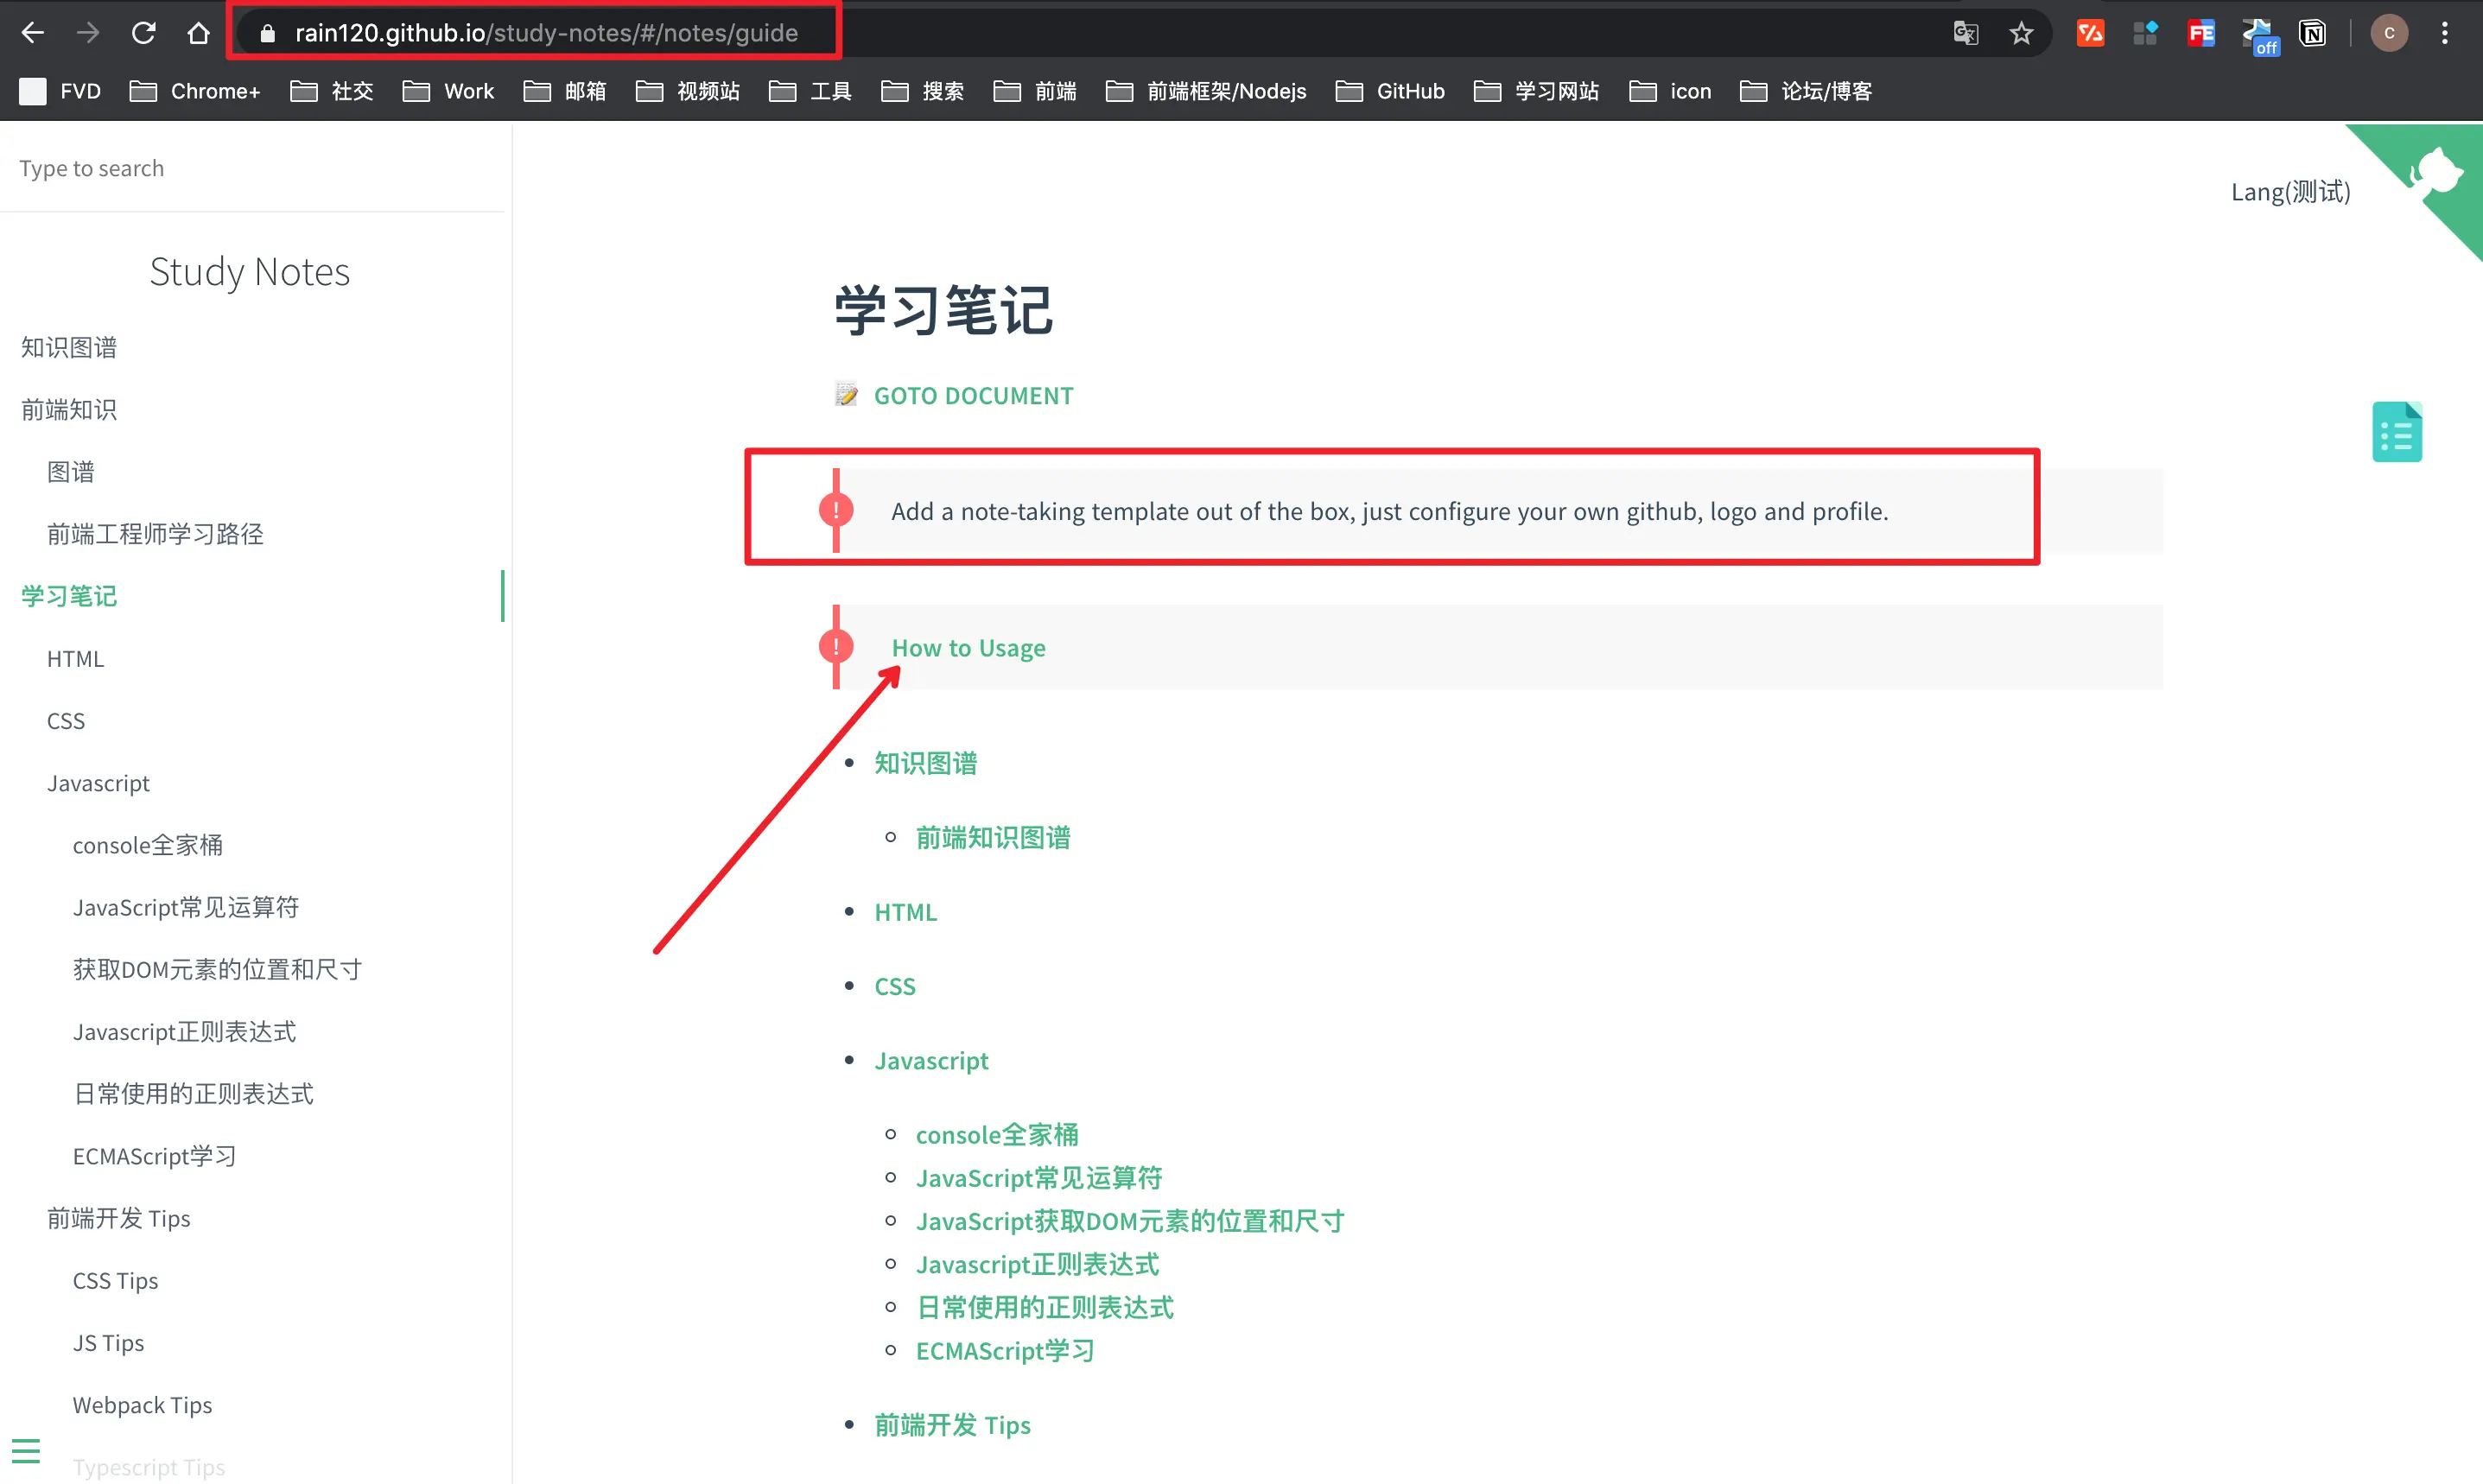Click the browser back arrow
Viewport: 2483px width, 1484px height.
[33, 33]
